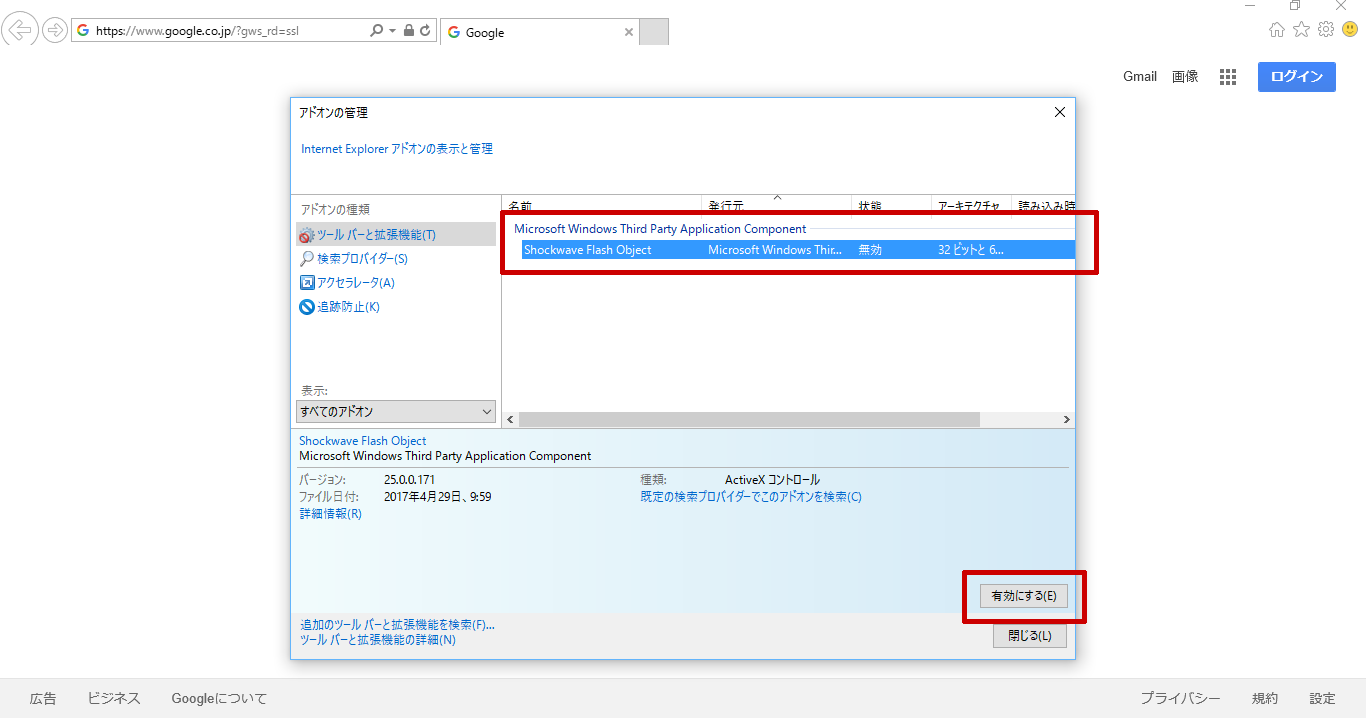Screen dimensions: 1366x718
Task: Click the 規約 footer link
Action: [x=1265, y=699]
